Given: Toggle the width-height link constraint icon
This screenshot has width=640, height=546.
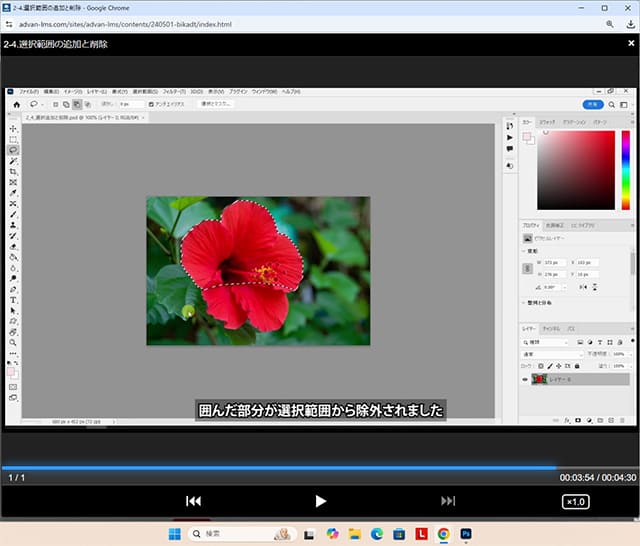Looking at the screenshot, I should (x=528, y=268).
